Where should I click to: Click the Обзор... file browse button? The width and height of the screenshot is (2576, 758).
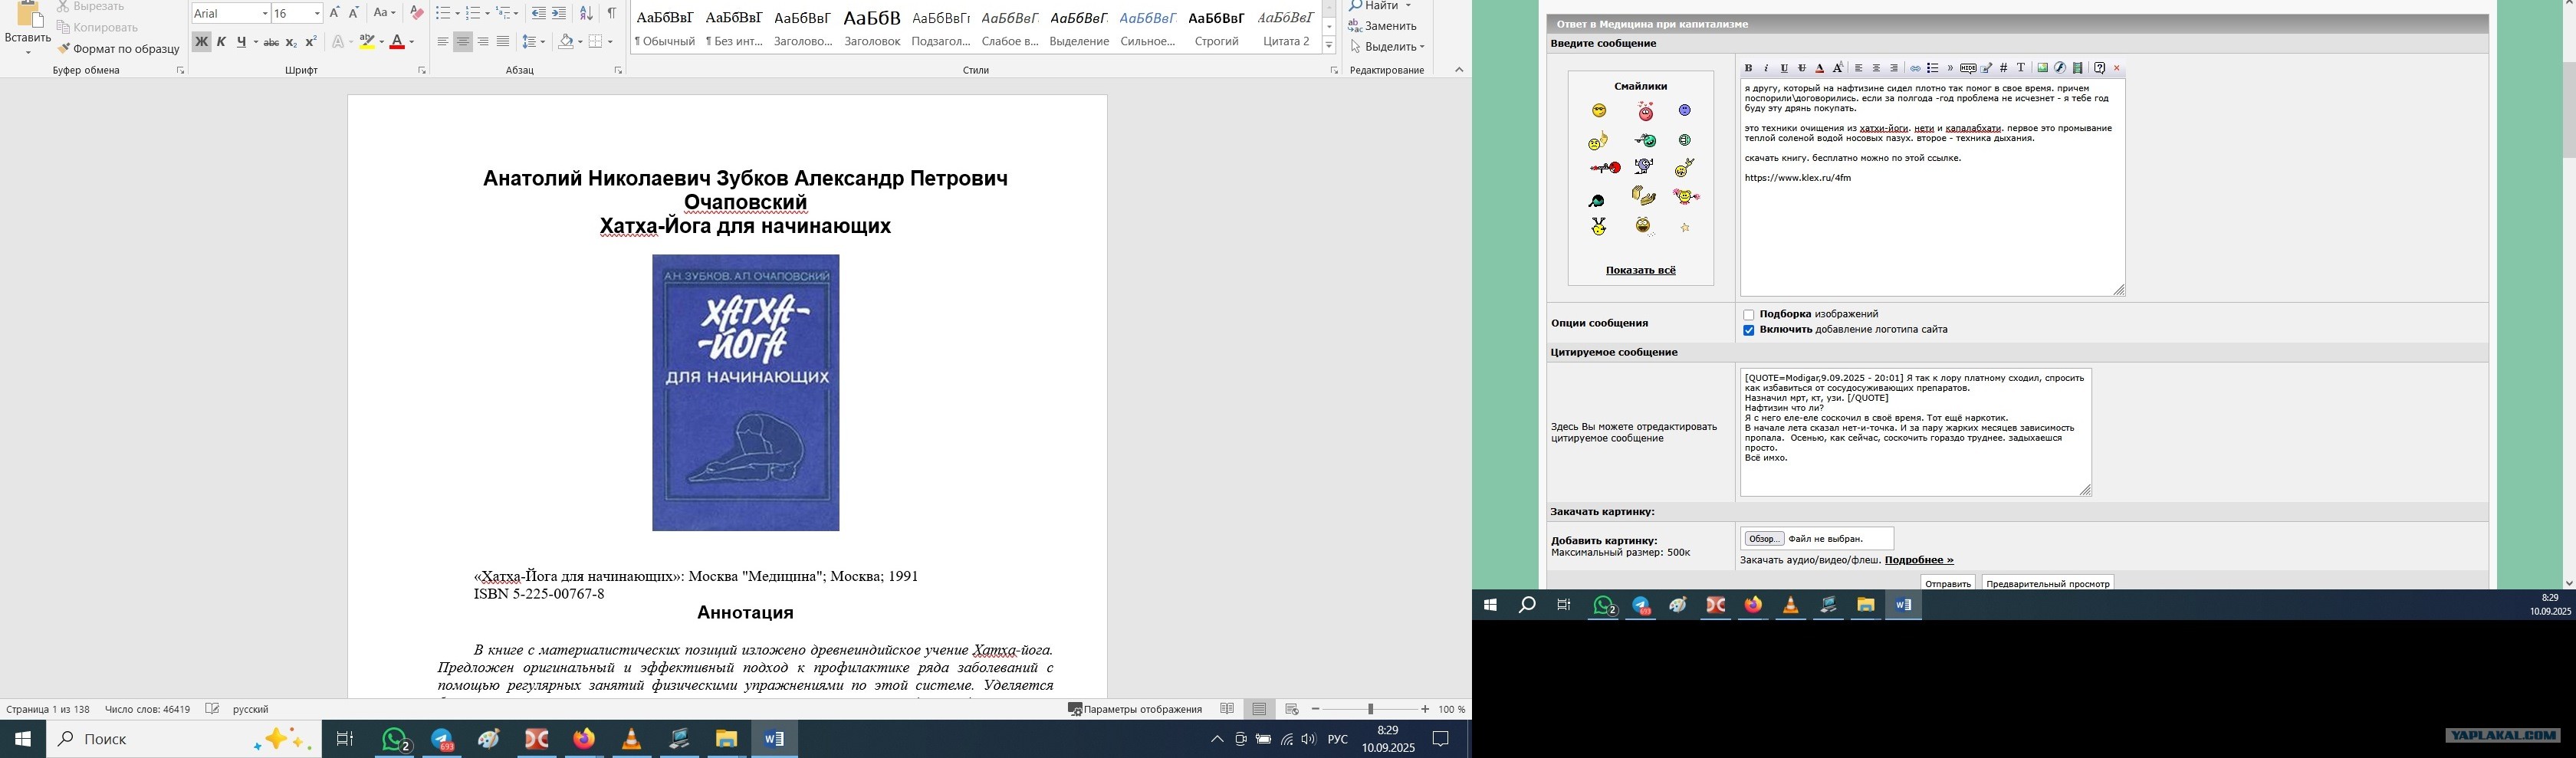coord(1764,539)
